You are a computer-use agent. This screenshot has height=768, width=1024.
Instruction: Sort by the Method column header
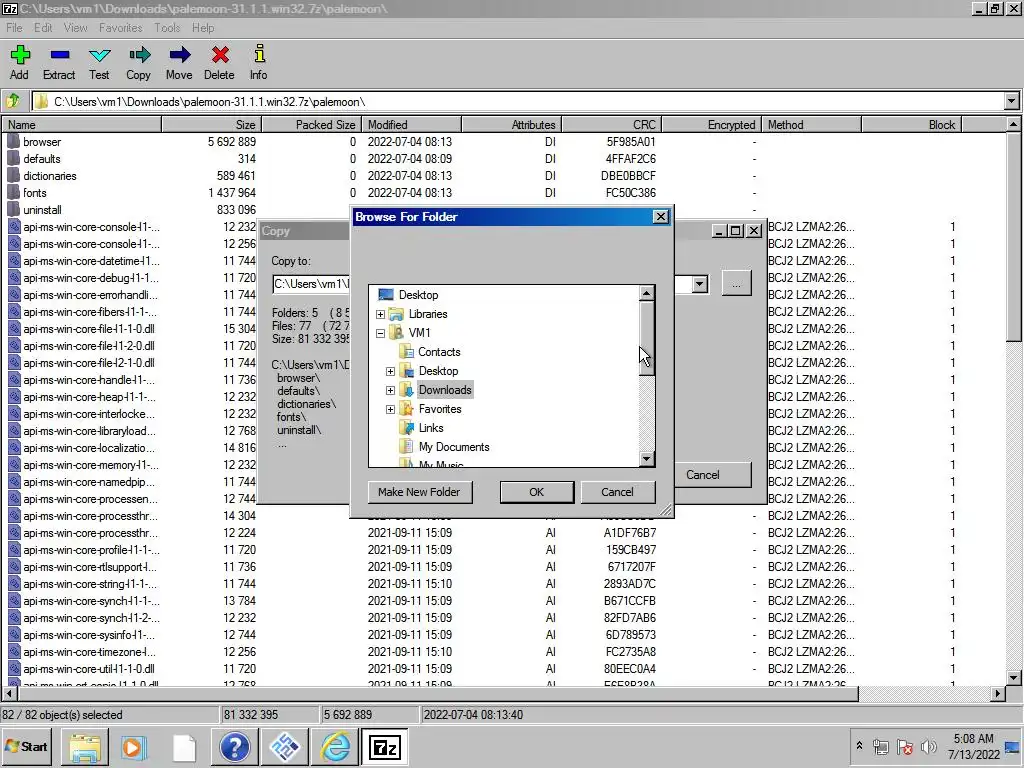(812, 124)
